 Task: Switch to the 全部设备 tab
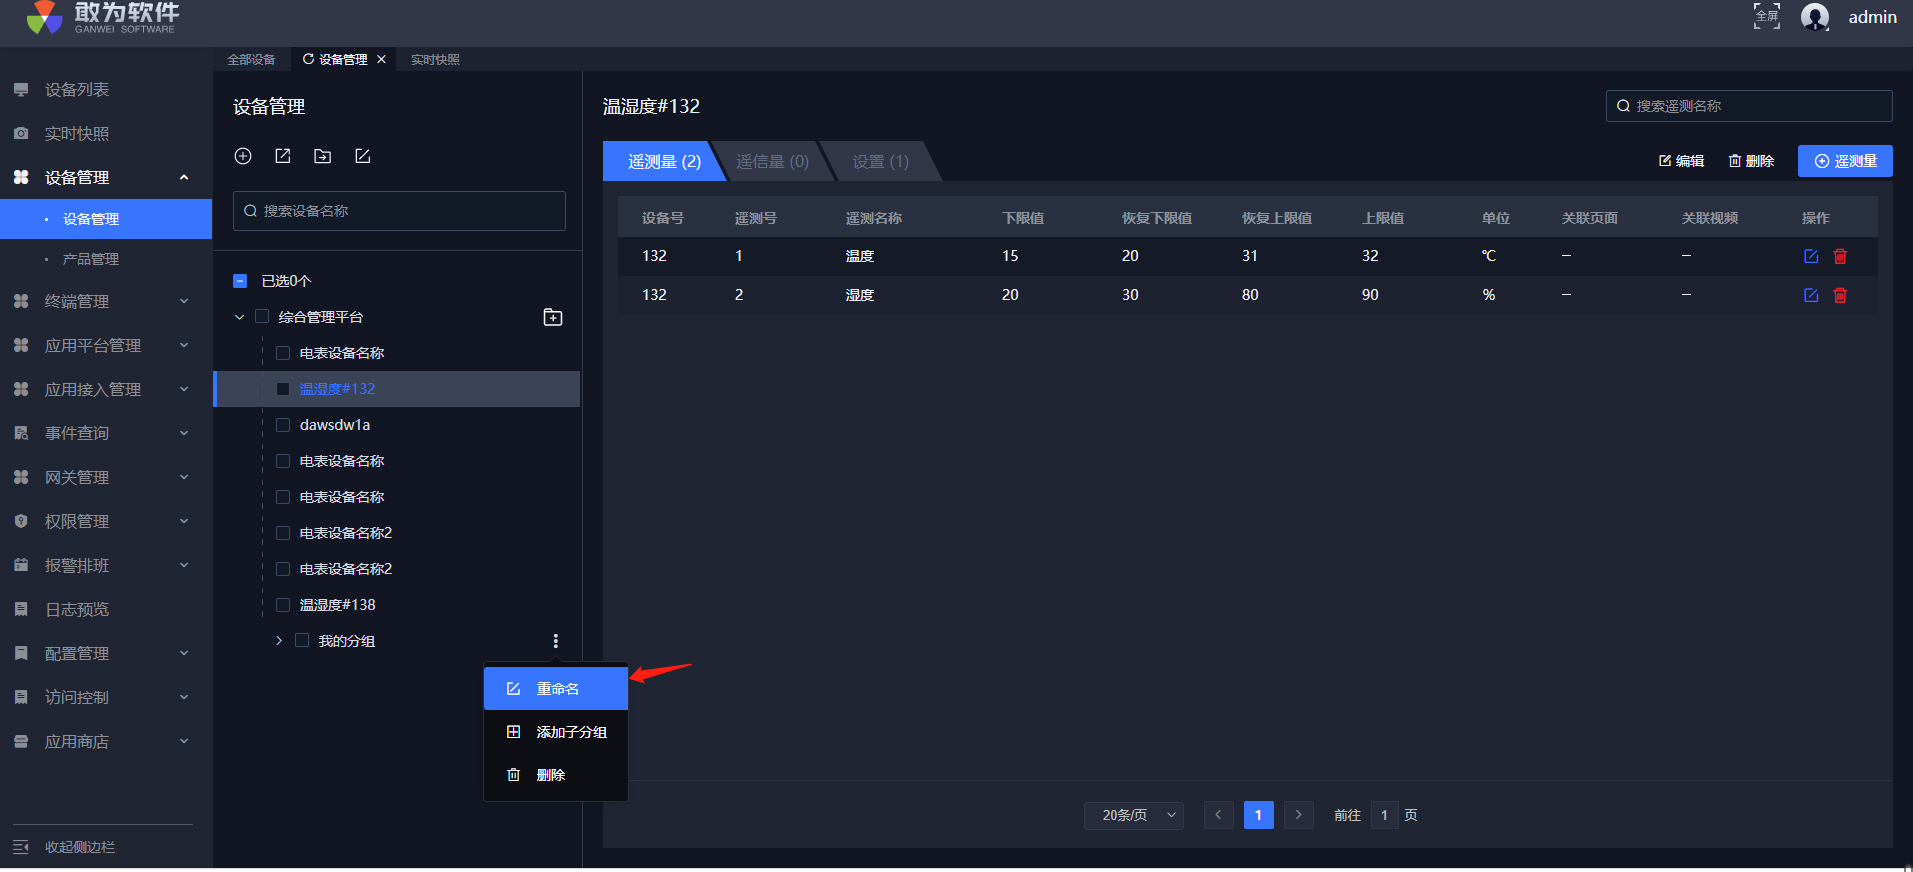click(251, 59)
